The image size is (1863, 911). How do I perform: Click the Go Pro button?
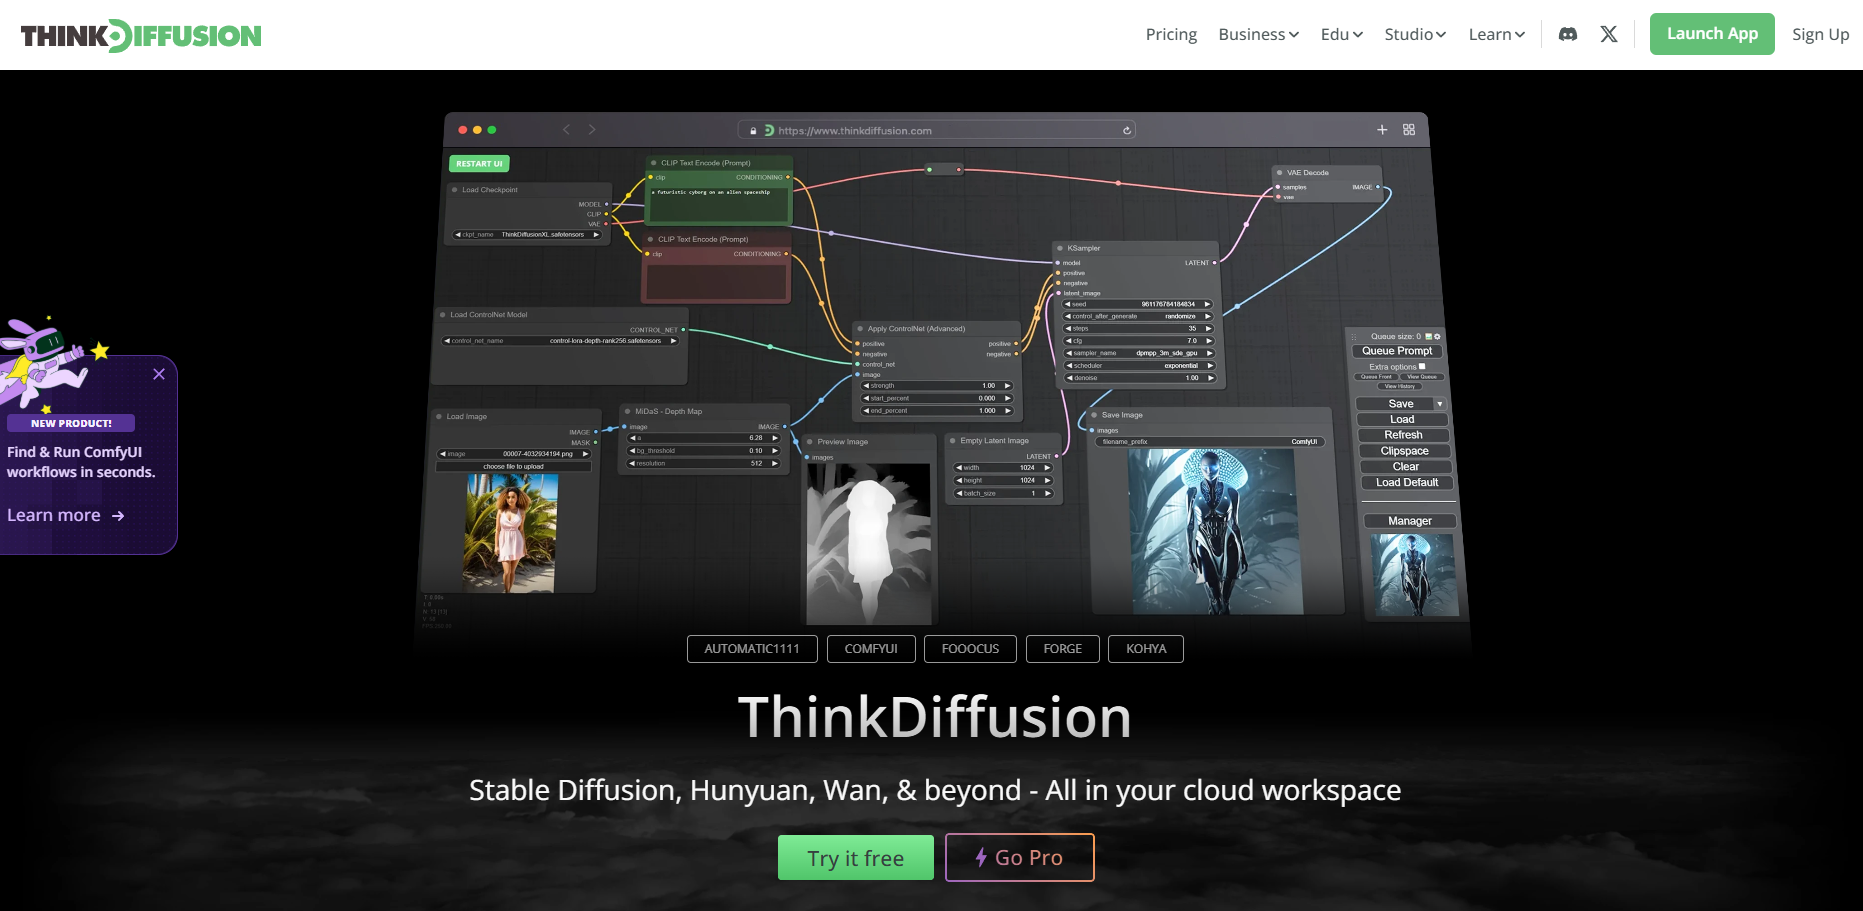[1020, 858]
